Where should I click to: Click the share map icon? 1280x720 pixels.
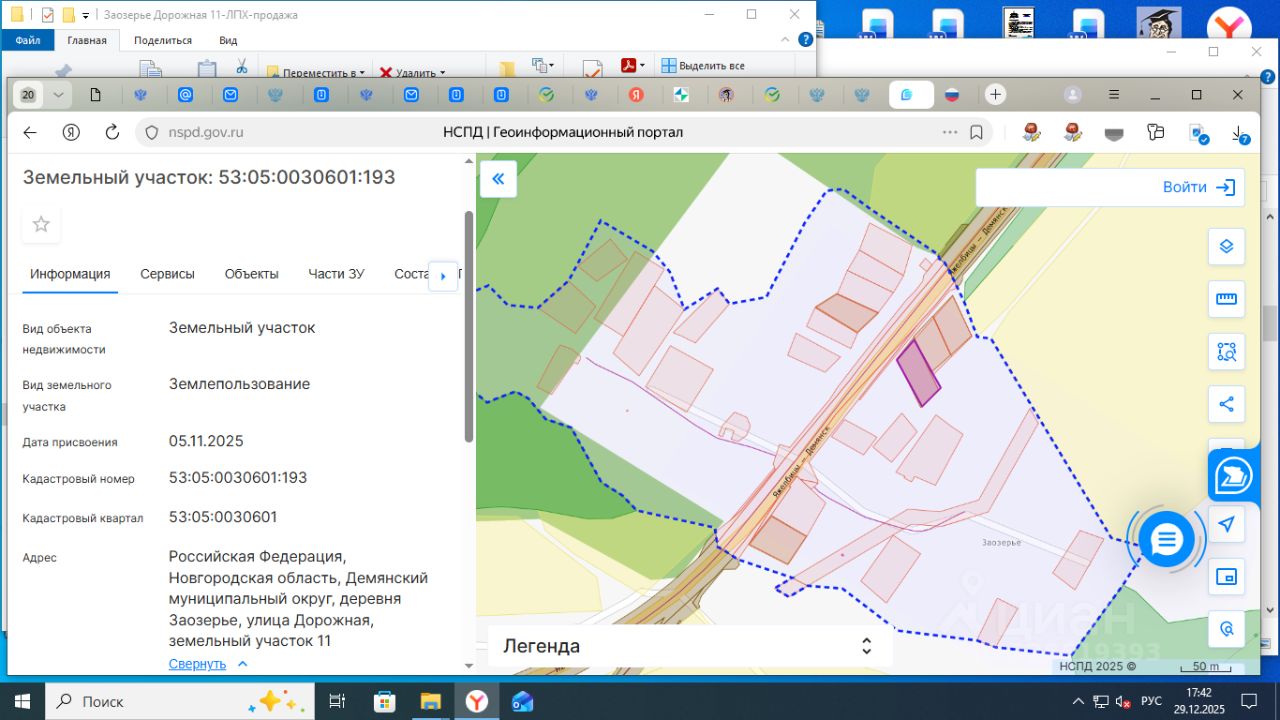(1226, 404)
